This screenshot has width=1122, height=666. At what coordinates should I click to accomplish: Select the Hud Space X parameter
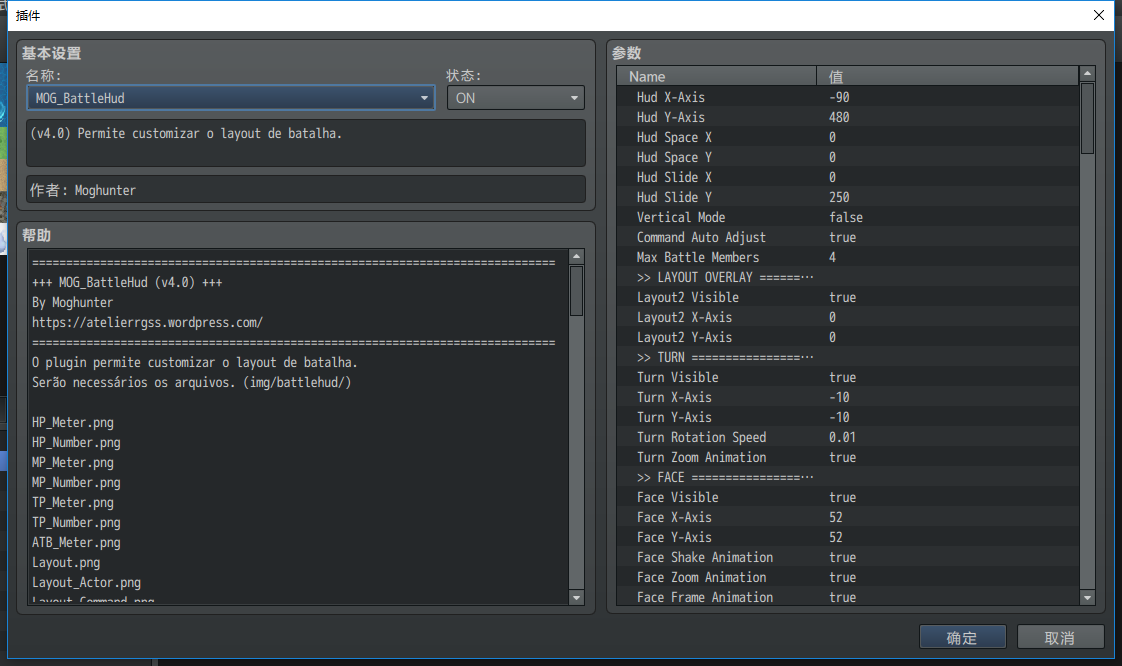[848, 137]
